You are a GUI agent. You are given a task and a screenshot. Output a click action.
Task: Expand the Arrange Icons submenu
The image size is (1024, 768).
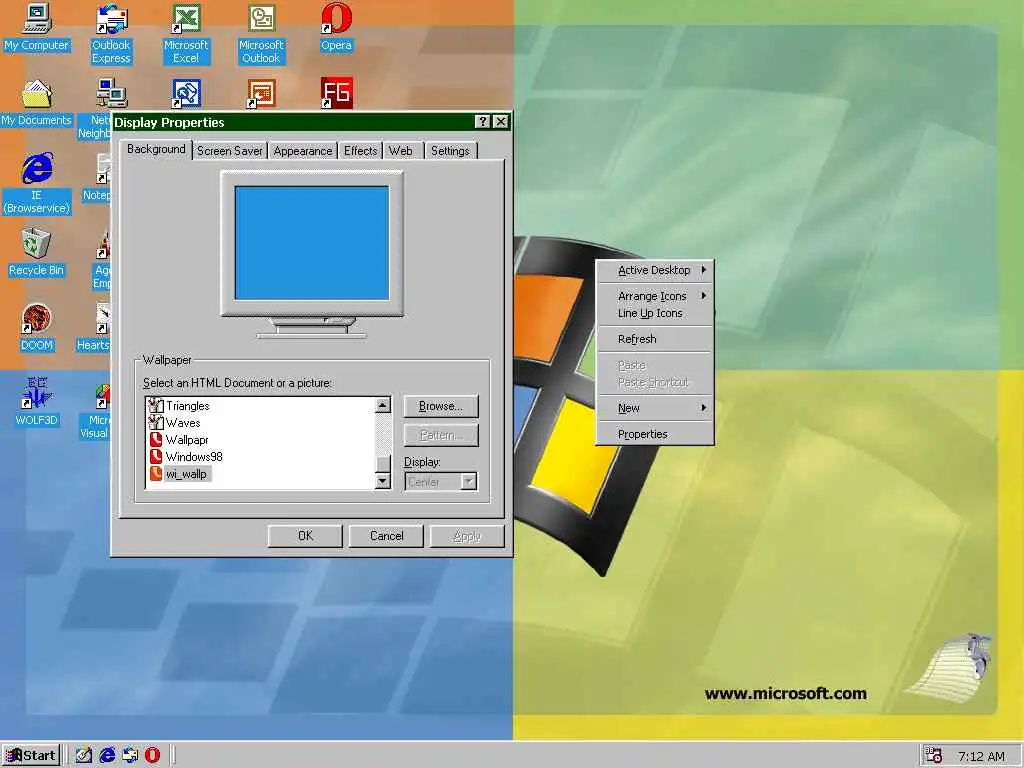click(x=655, y=296)
